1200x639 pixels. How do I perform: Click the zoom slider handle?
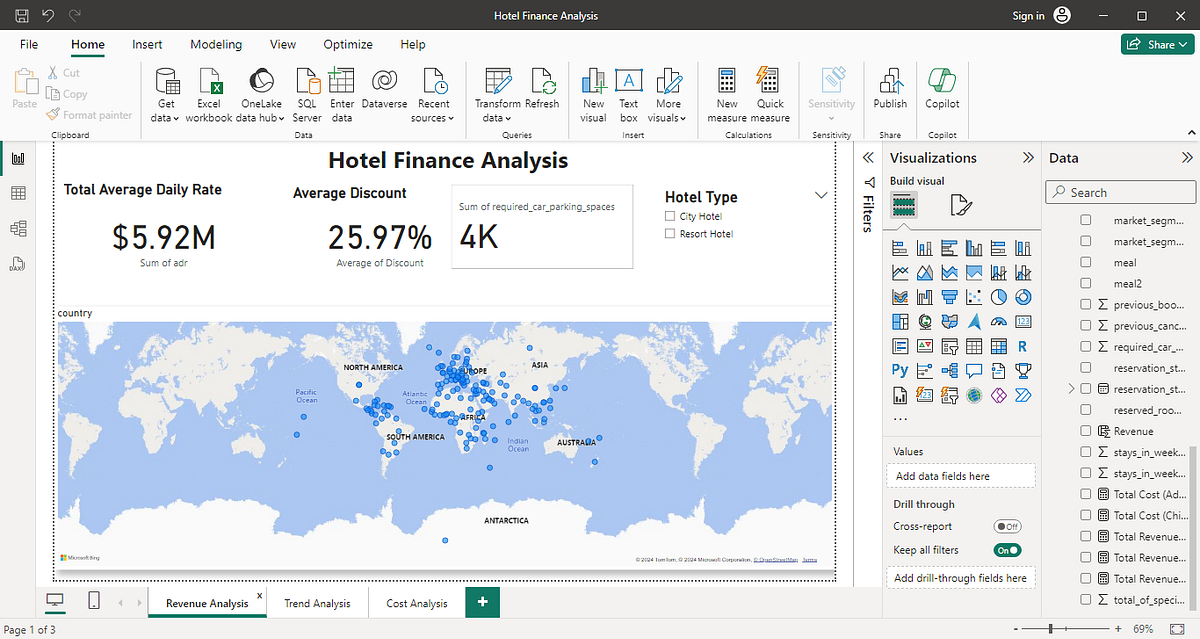point(1051,629)
